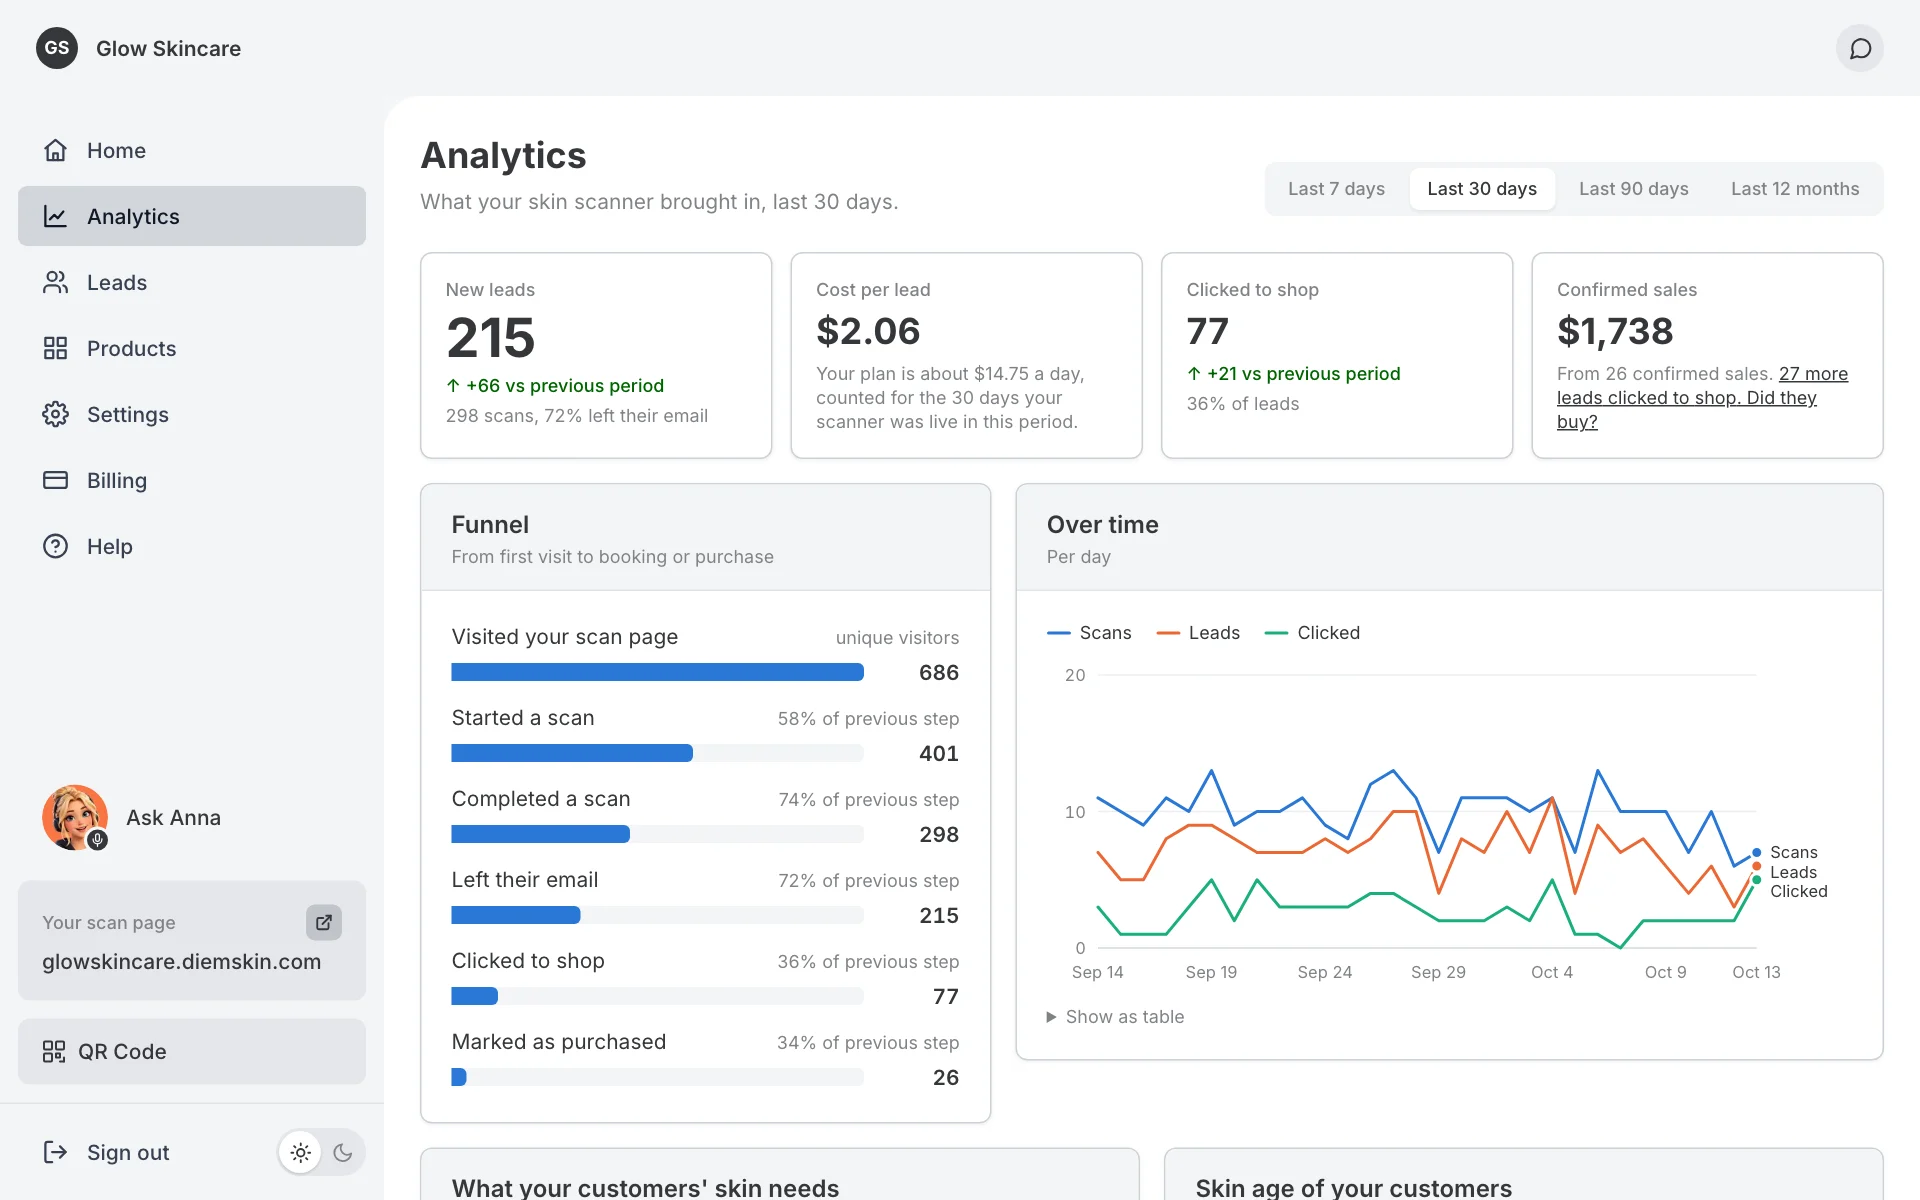Screen dimensions: 1920x1200
Task: Select Last 90 days tab
Action: [x=1634, y=189]
